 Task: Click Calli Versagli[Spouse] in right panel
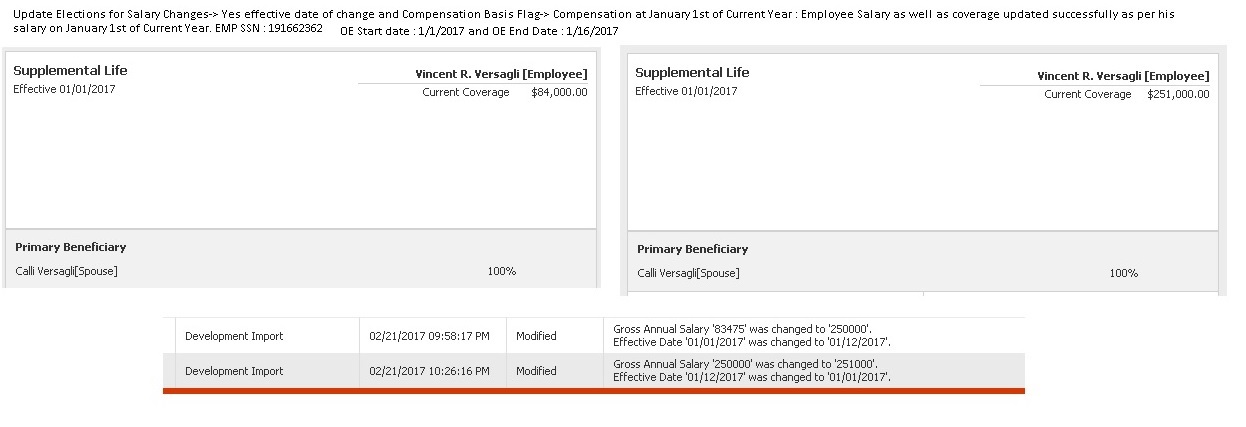[x=688, y=273]
